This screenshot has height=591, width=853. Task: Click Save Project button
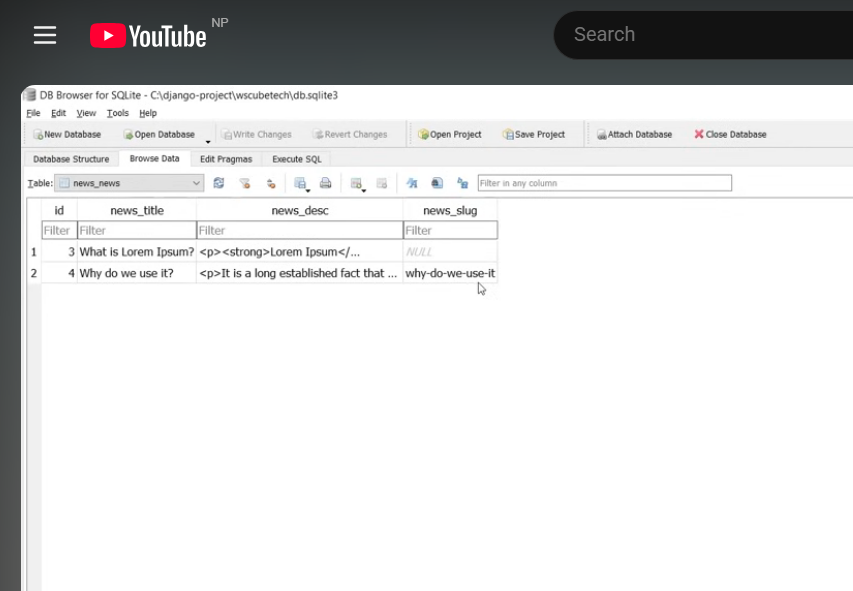(x=534, y=134)
